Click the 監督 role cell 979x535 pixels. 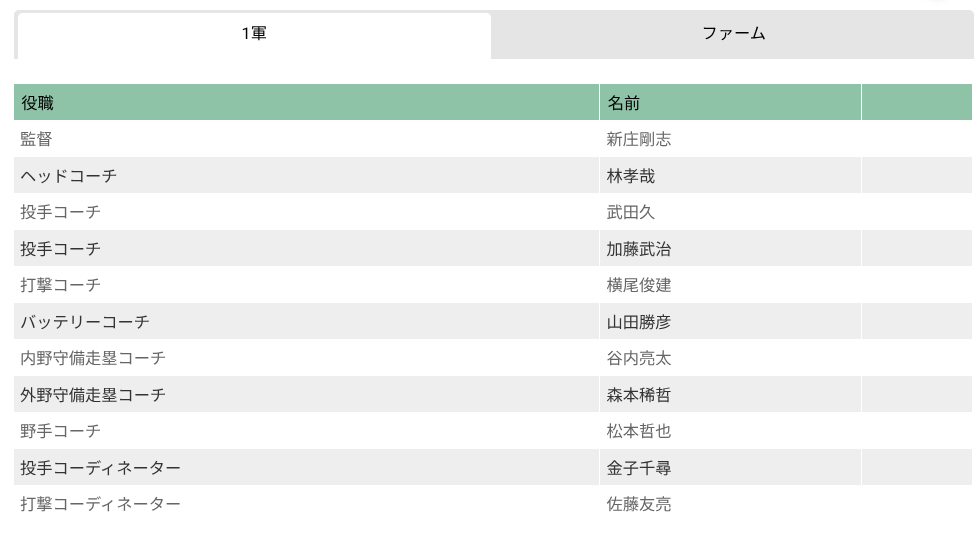tap(36, 139)
